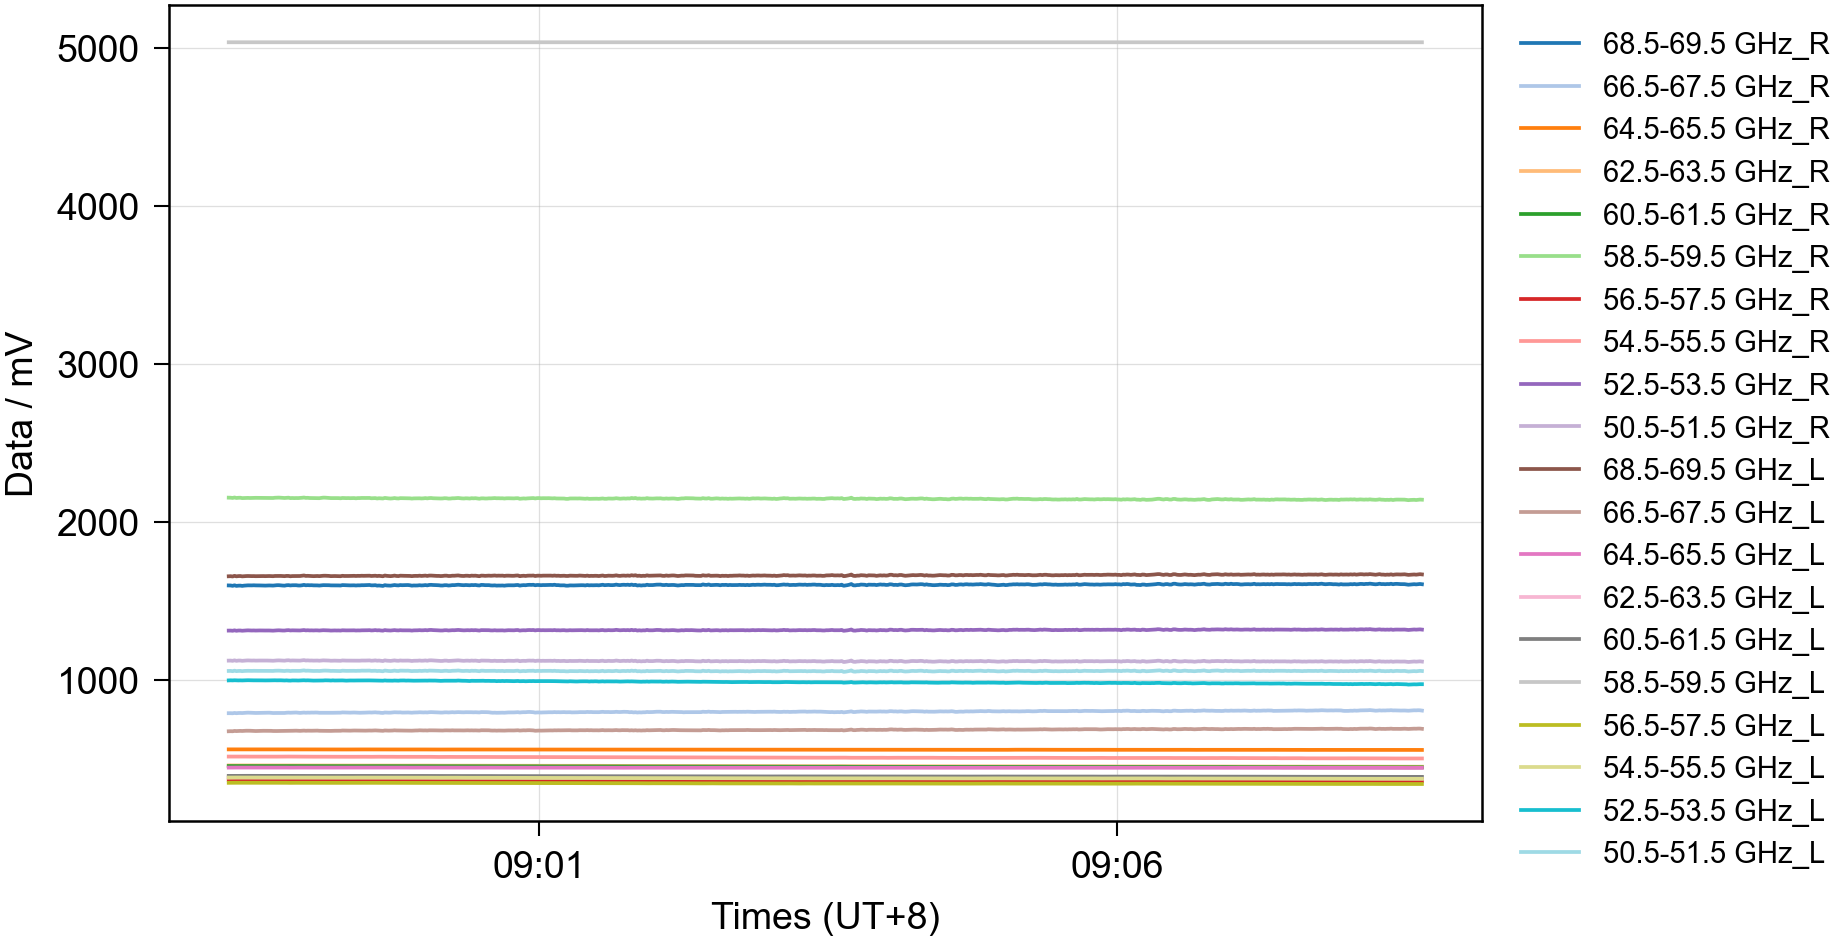The image size is (1847, 941).
Task: Click the 60.5-61.5 GHz_L legend label
Action: click(x=1713, y=640)
